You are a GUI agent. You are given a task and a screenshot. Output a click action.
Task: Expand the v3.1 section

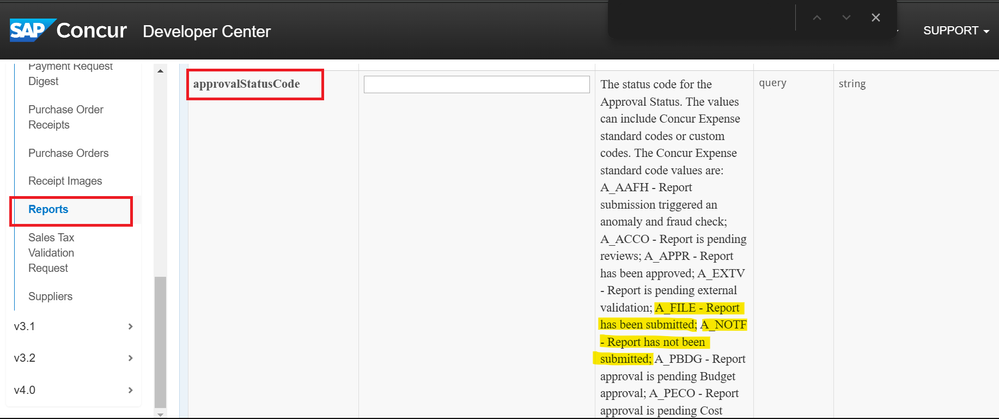pos(73,326)
